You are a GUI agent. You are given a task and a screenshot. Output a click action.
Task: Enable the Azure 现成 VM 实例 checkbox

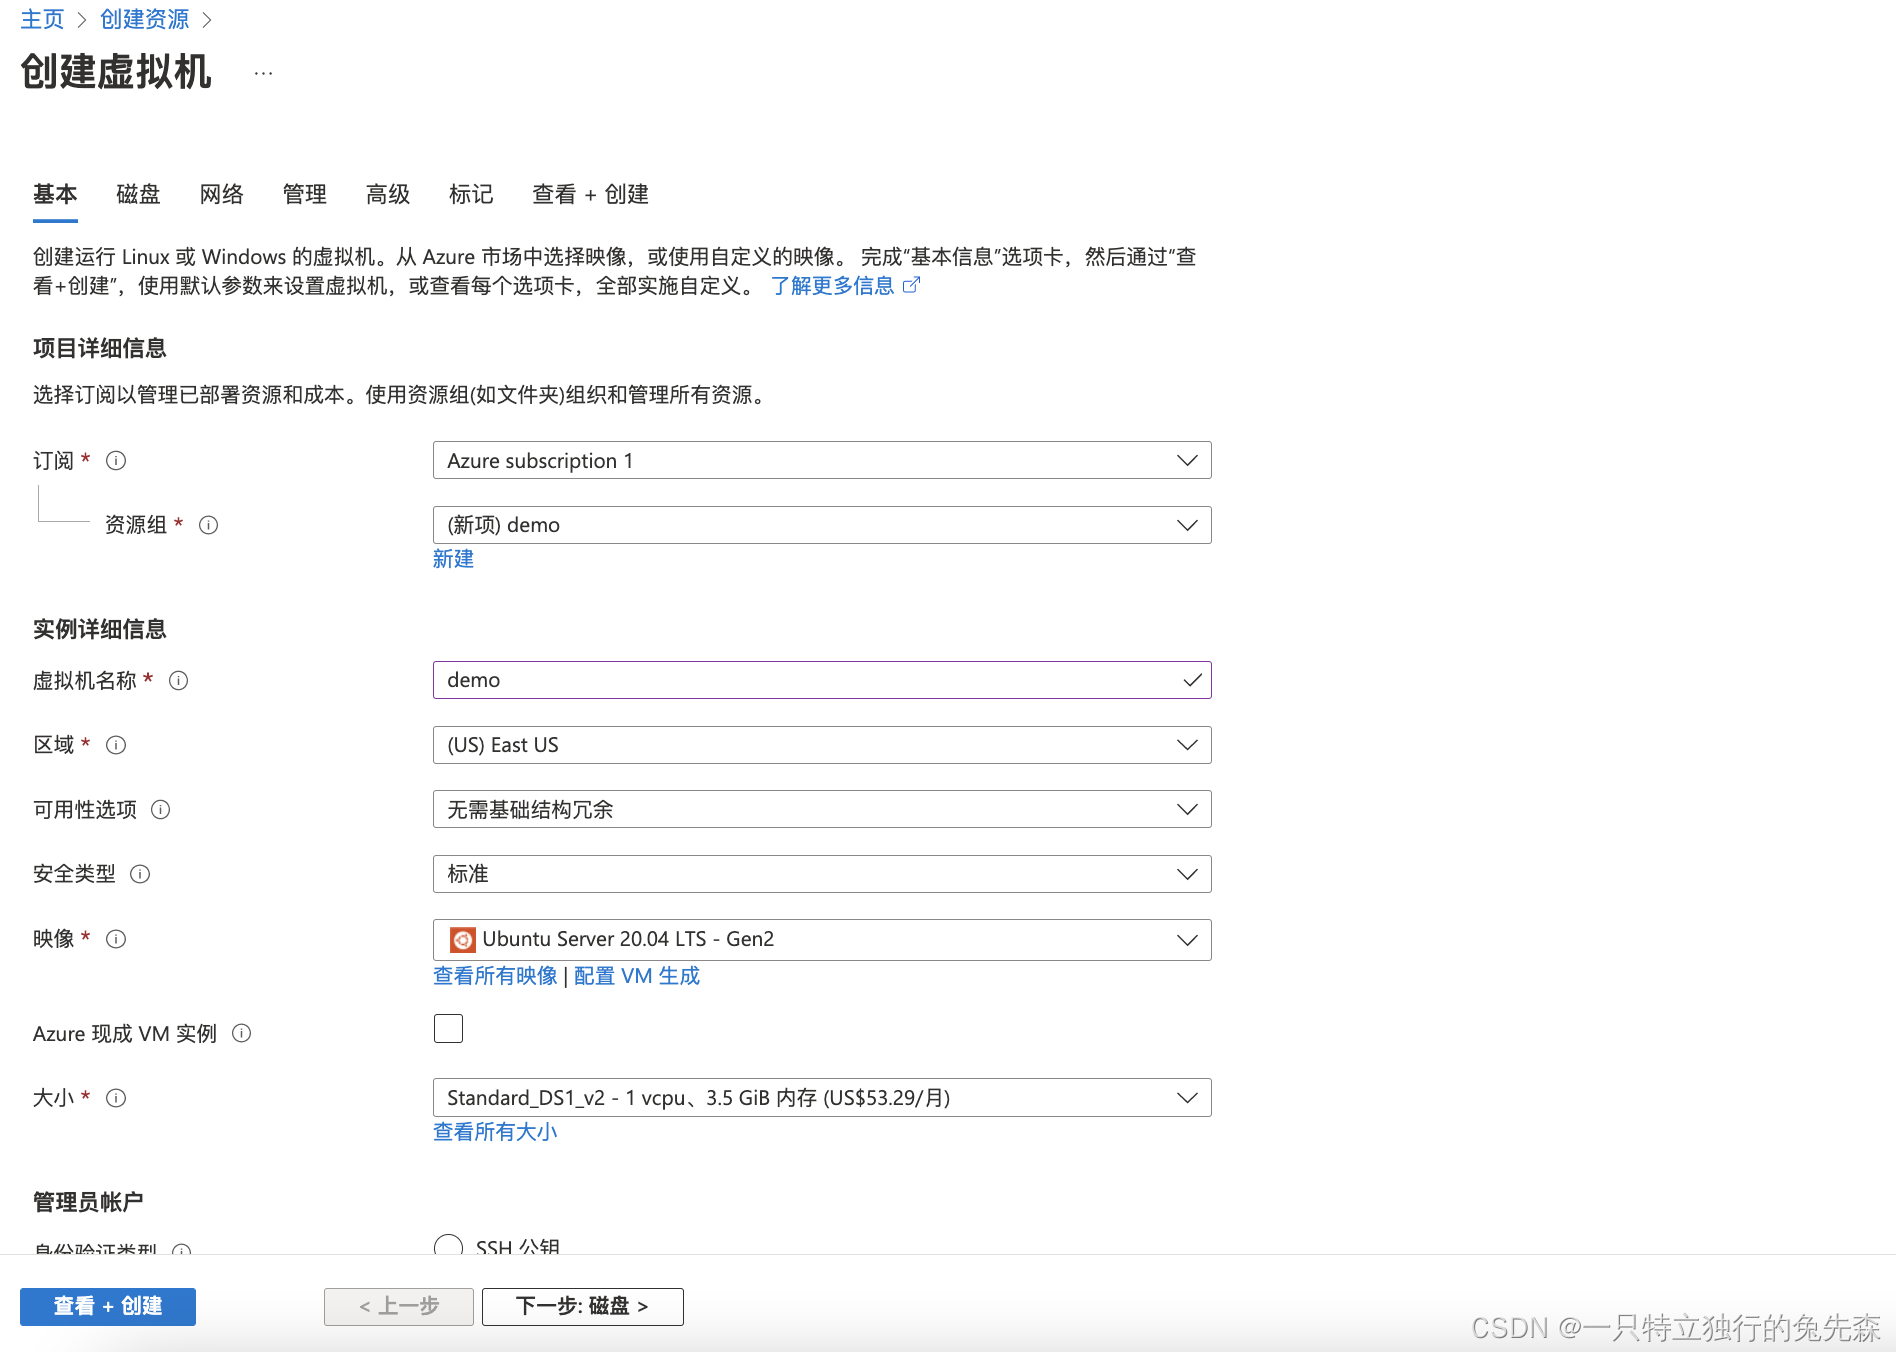448,1029
